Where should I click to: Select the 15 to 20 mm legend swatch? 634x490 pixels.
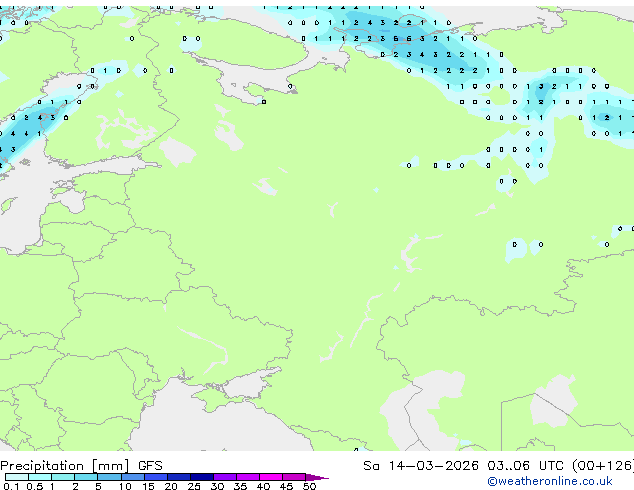click(x=155, y=477)
